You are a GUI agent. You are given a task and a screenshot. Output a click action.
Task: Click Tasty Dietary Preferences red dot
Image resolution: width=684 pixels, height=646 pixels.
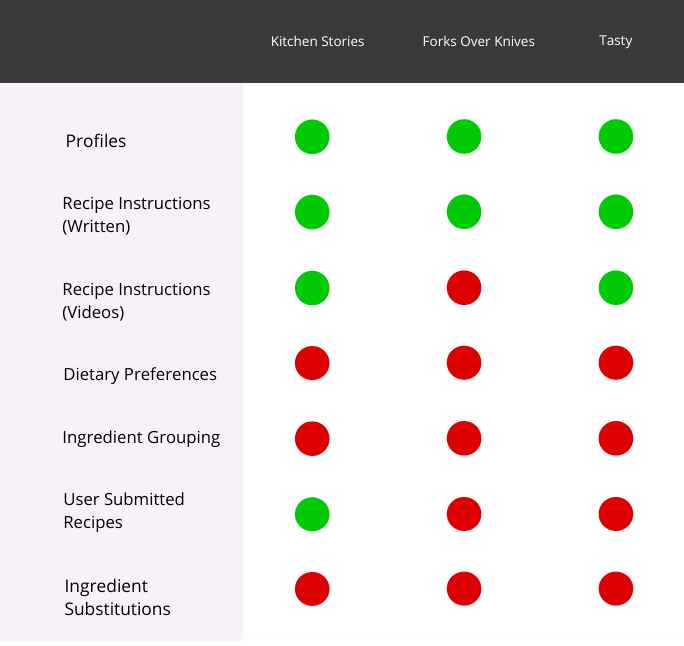(x=616, y=362)
